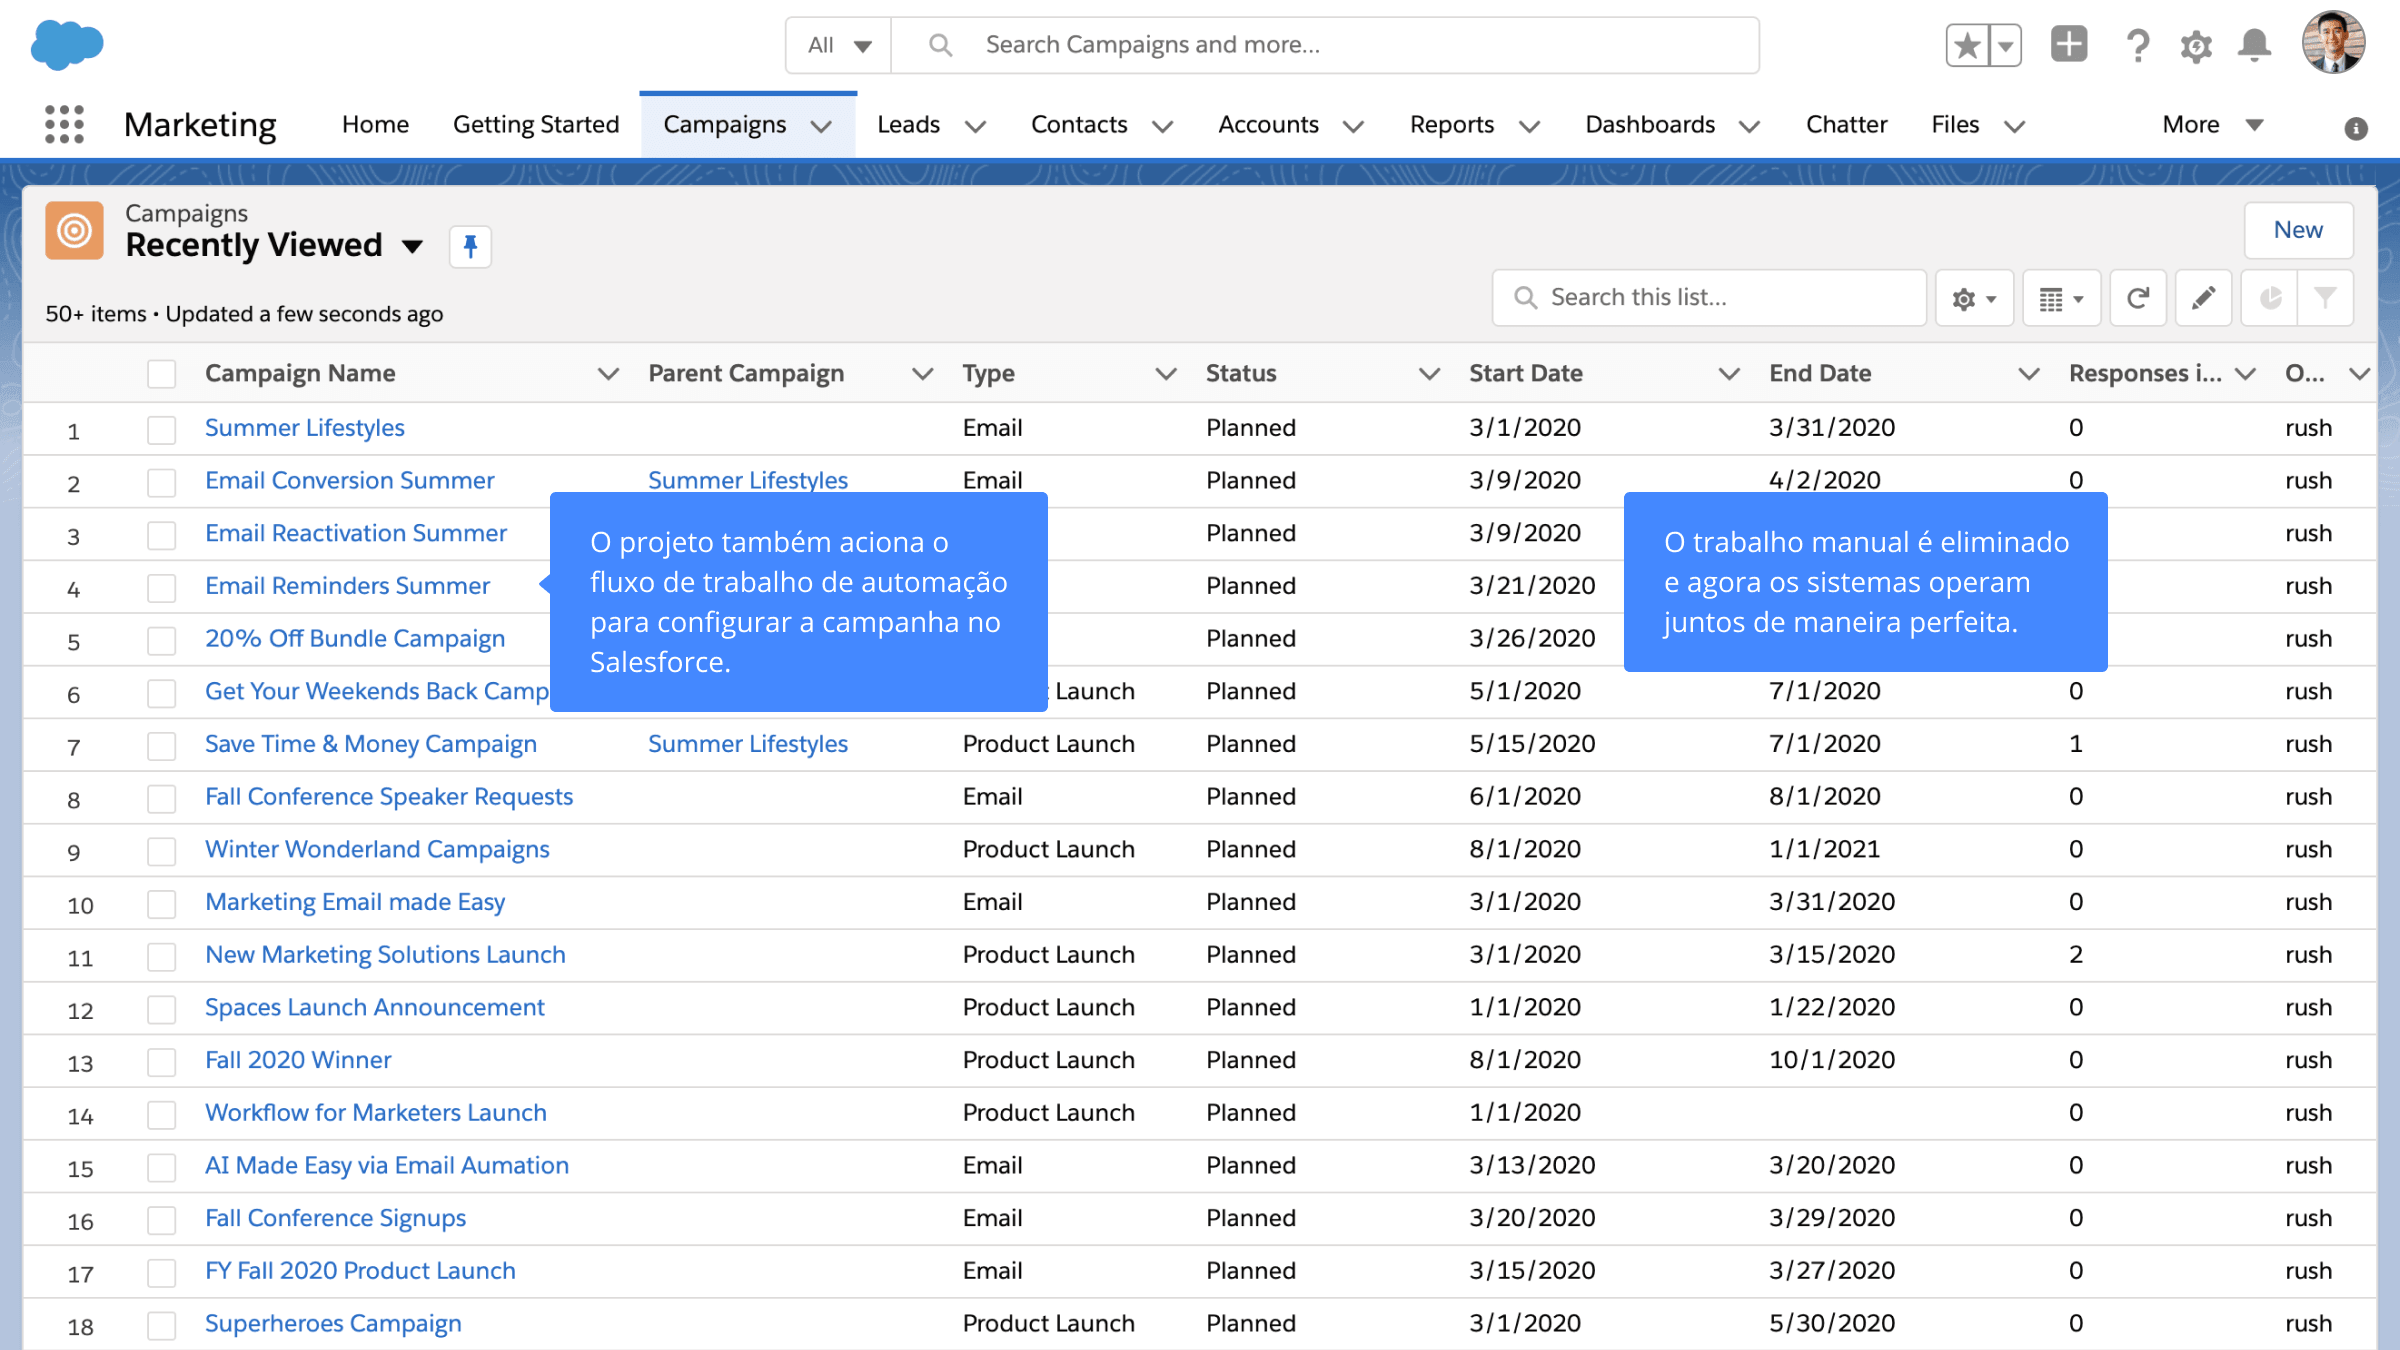Switch to the Contacts tab
The height and width of the screenshot is (1350, 2400).
pyautogui.click(x=1079, y=125)
